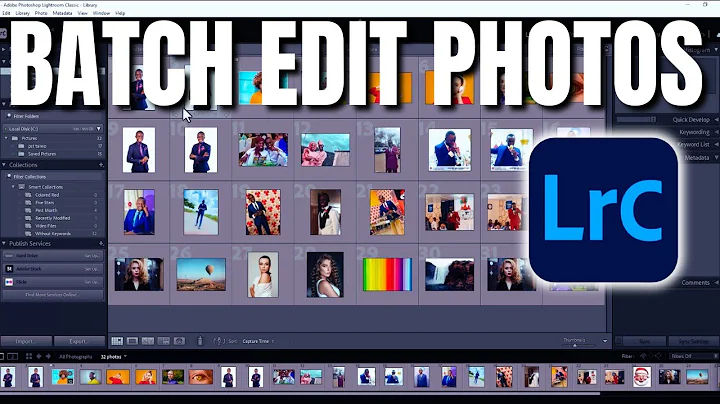Screen dimensions: 720x404
Task: Click Smart Collections set icon
Action: coord(22,187)
